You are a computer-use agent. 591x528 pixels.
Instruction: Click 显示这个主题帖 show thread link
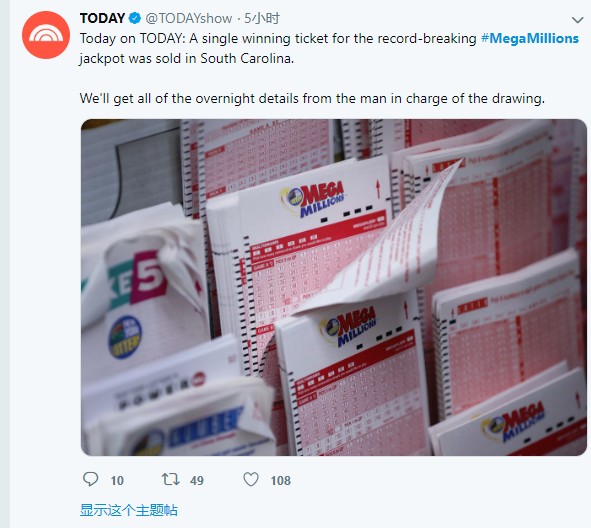point(129,510)
